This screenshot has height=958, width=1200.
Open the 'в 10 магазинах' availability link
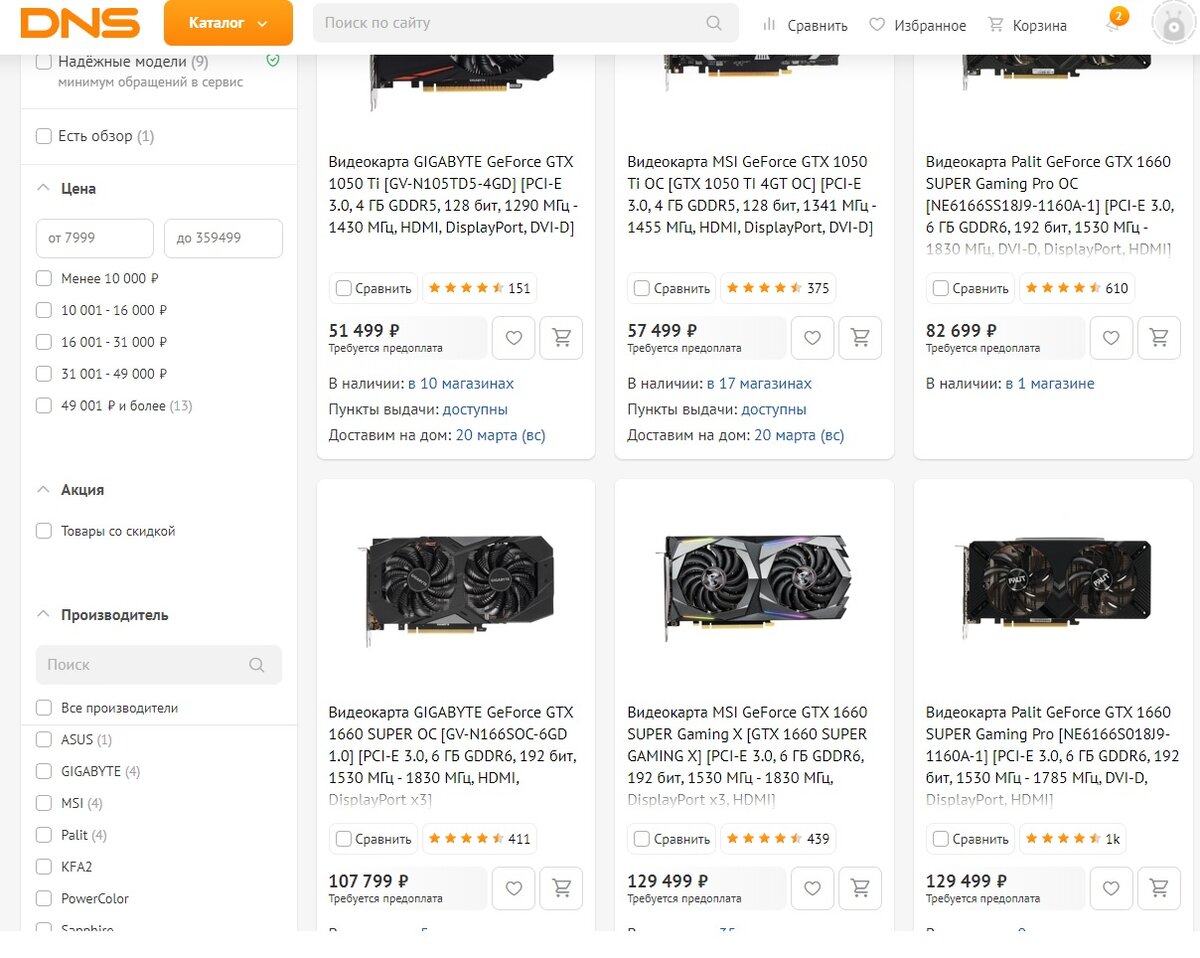pyautogui.click(x=461, y=384)
